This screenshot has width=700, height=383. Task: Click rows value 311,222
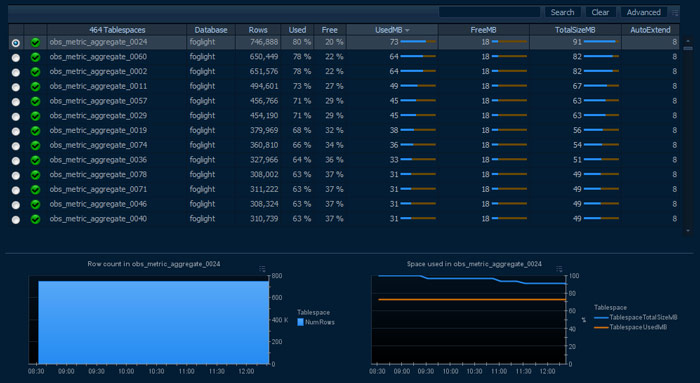[x=264, y=189]
